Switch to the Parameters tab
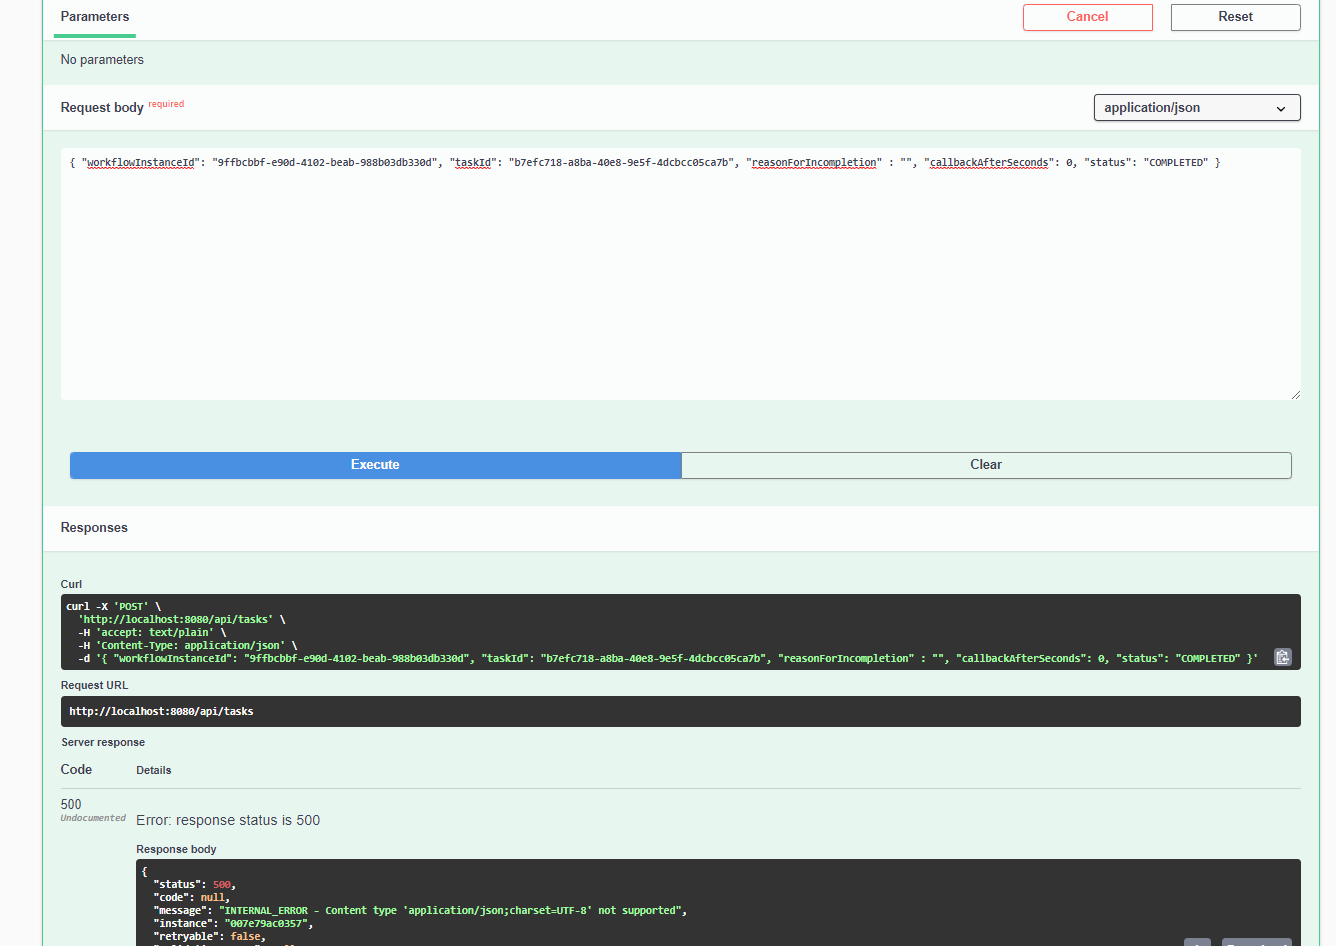This screenshot has height=946, width=1336. tap(94, 16)
